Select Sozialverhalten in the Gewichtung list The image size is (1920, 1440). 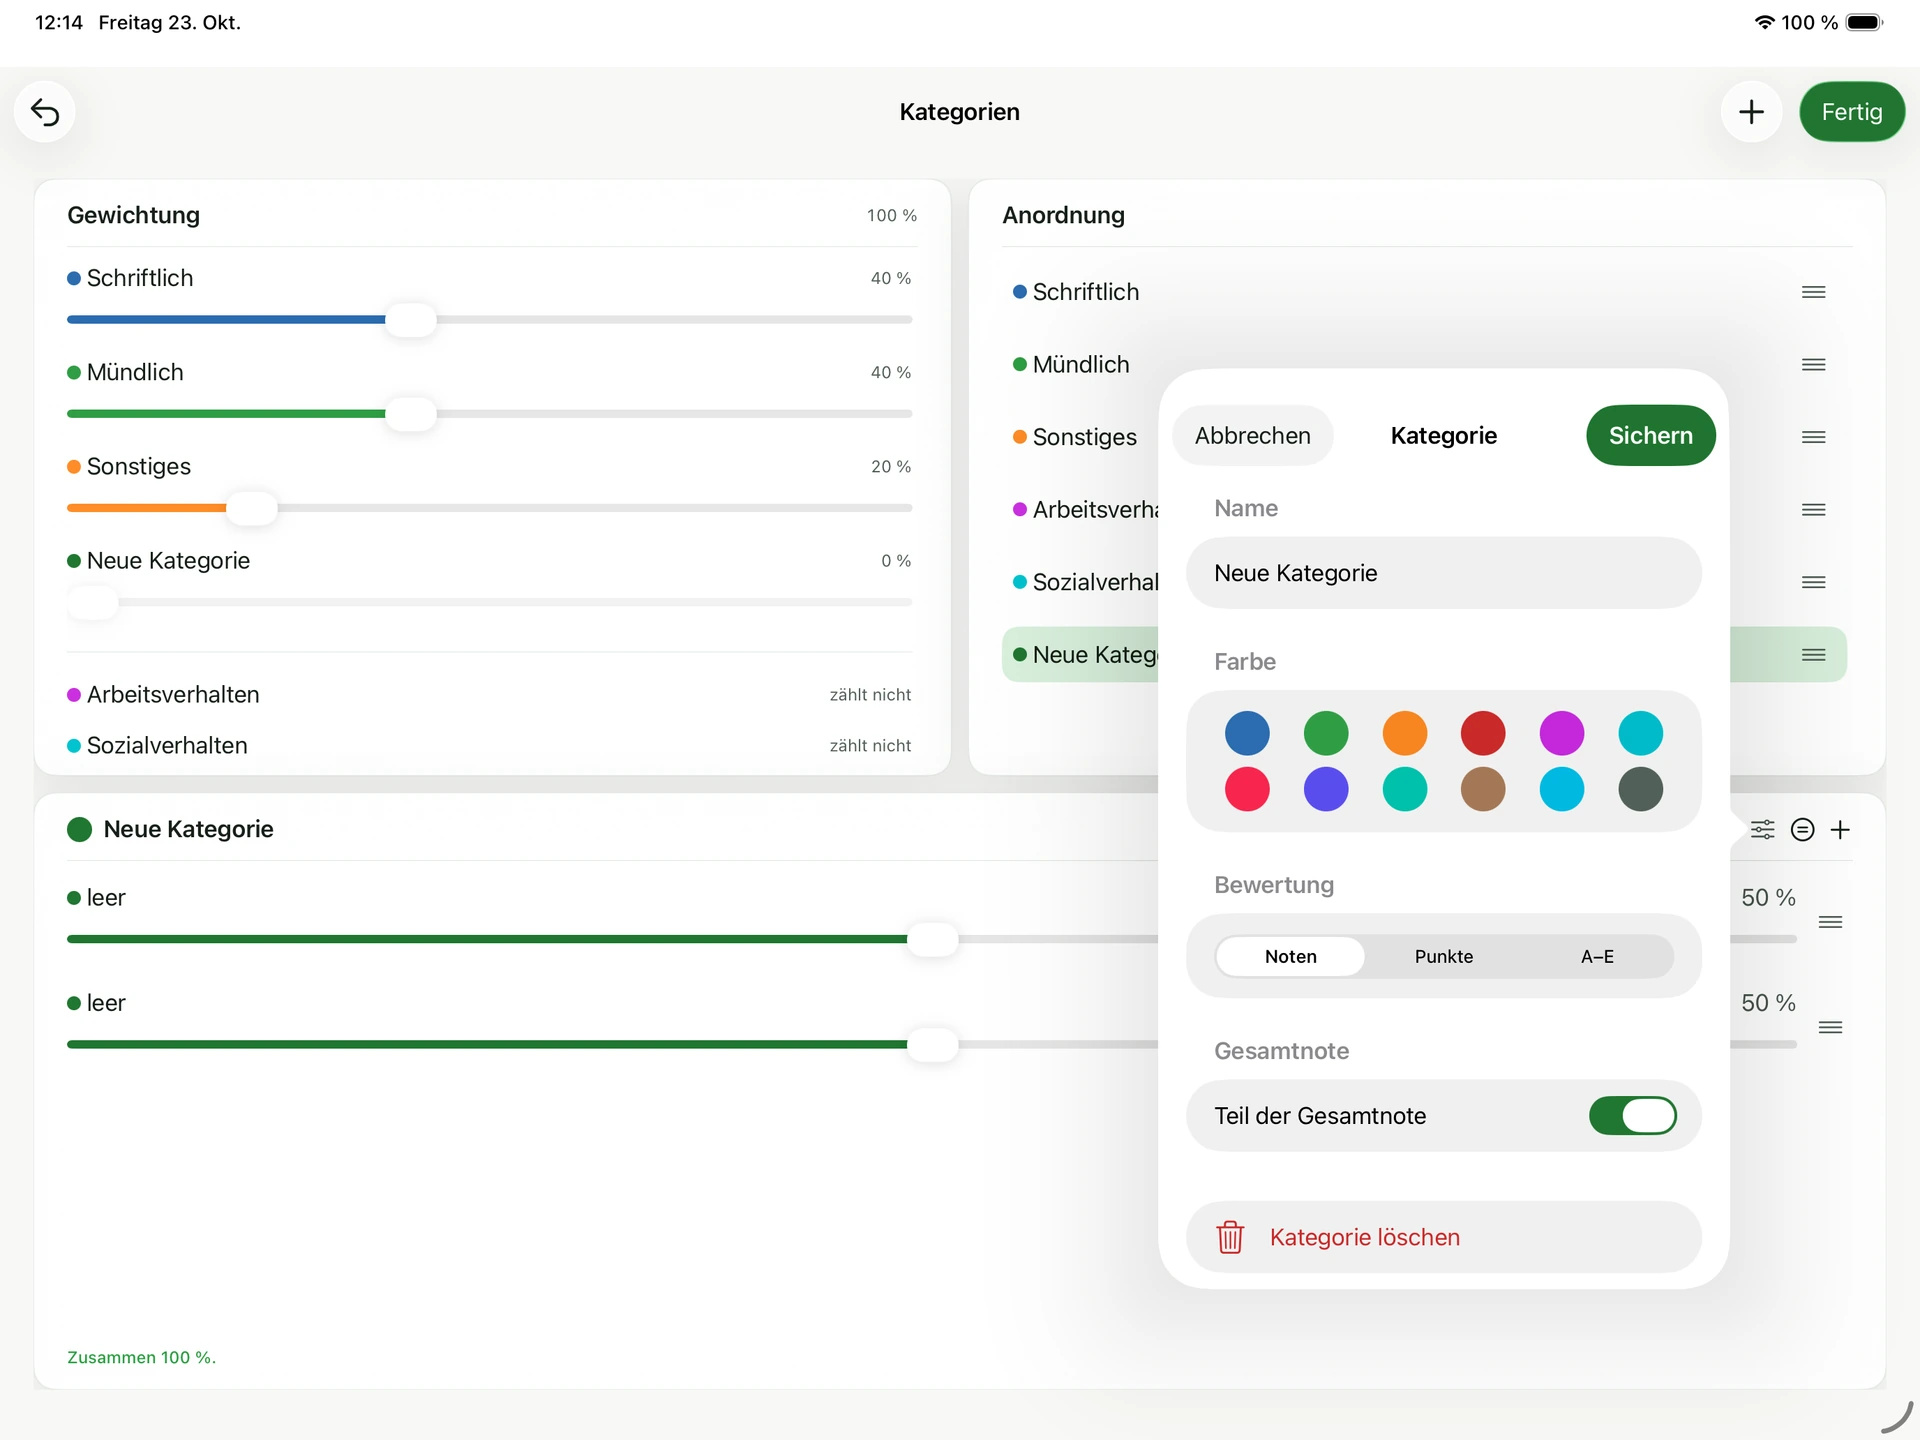pos(489,746)
